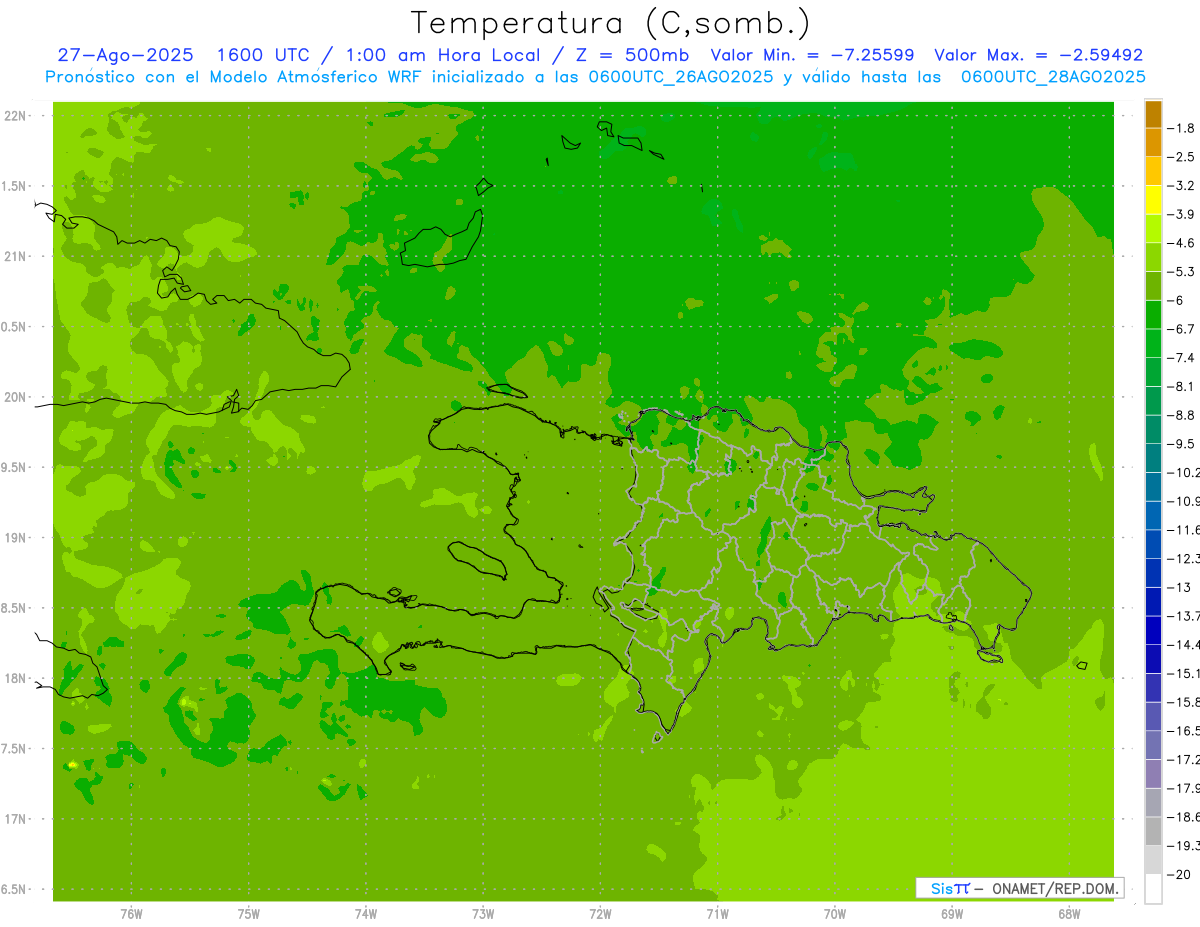Click the '69W' longitude label
Image resolution: width=1200 pixels, height=927 pixels.
(x=952, y=914)
